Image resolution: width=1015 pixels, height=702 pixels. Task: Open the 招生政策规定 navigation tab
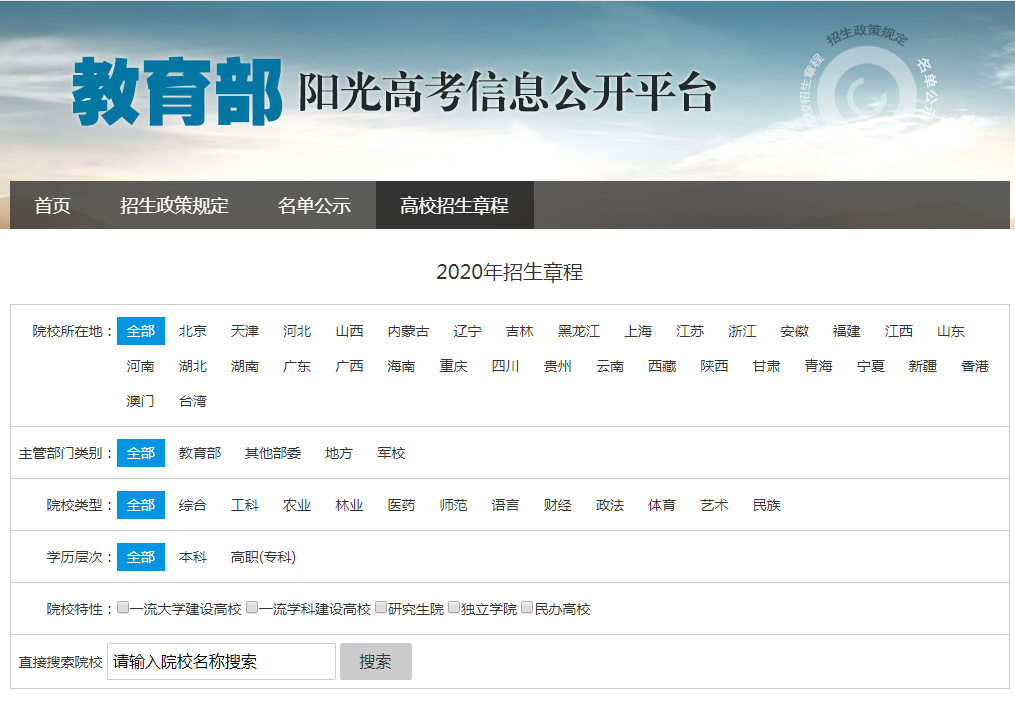pos(174,205)
